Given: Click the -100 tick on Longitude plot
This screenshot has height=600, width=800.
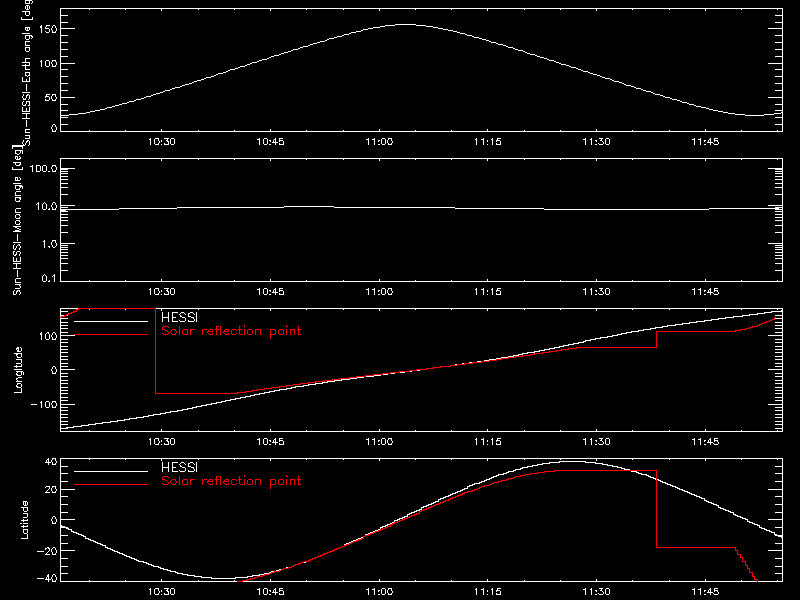Looking at the screenshot, I should click(43, 405).
